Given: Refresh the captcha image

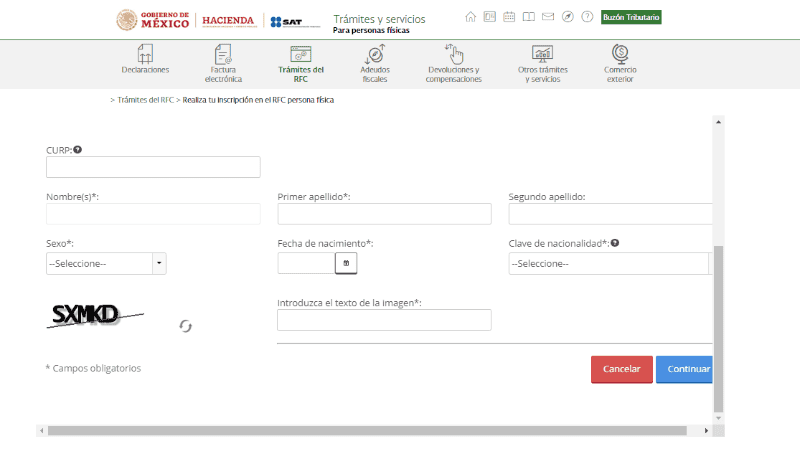Looking at the screenshot, I should point(185,326).
